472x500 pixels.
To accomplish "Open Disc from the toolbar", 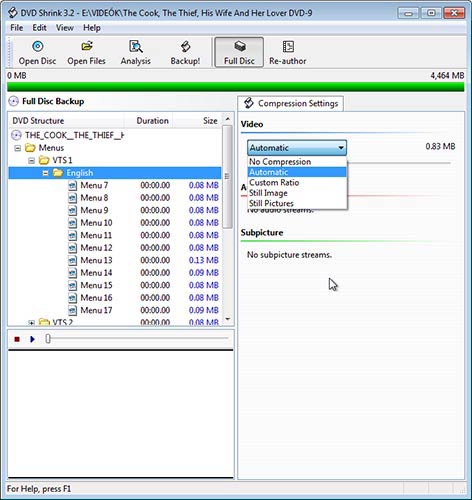I will tap(37, 52).
